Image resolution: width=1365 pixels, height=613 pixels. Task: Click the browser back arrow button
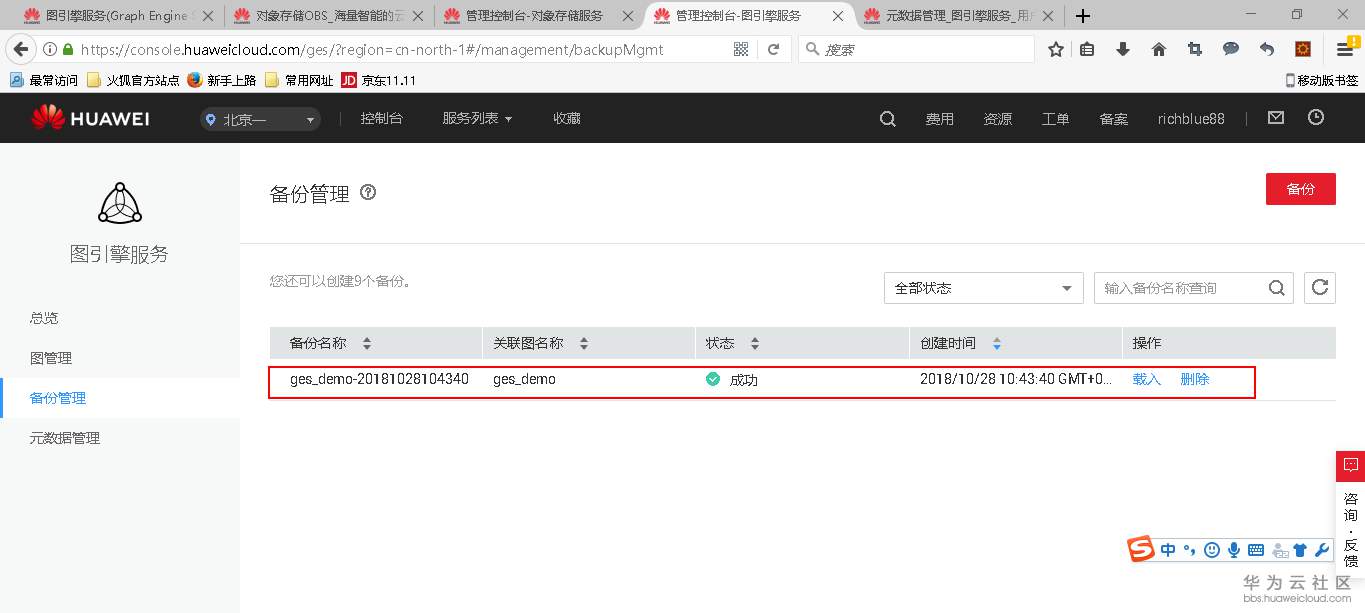click(20, 49)
